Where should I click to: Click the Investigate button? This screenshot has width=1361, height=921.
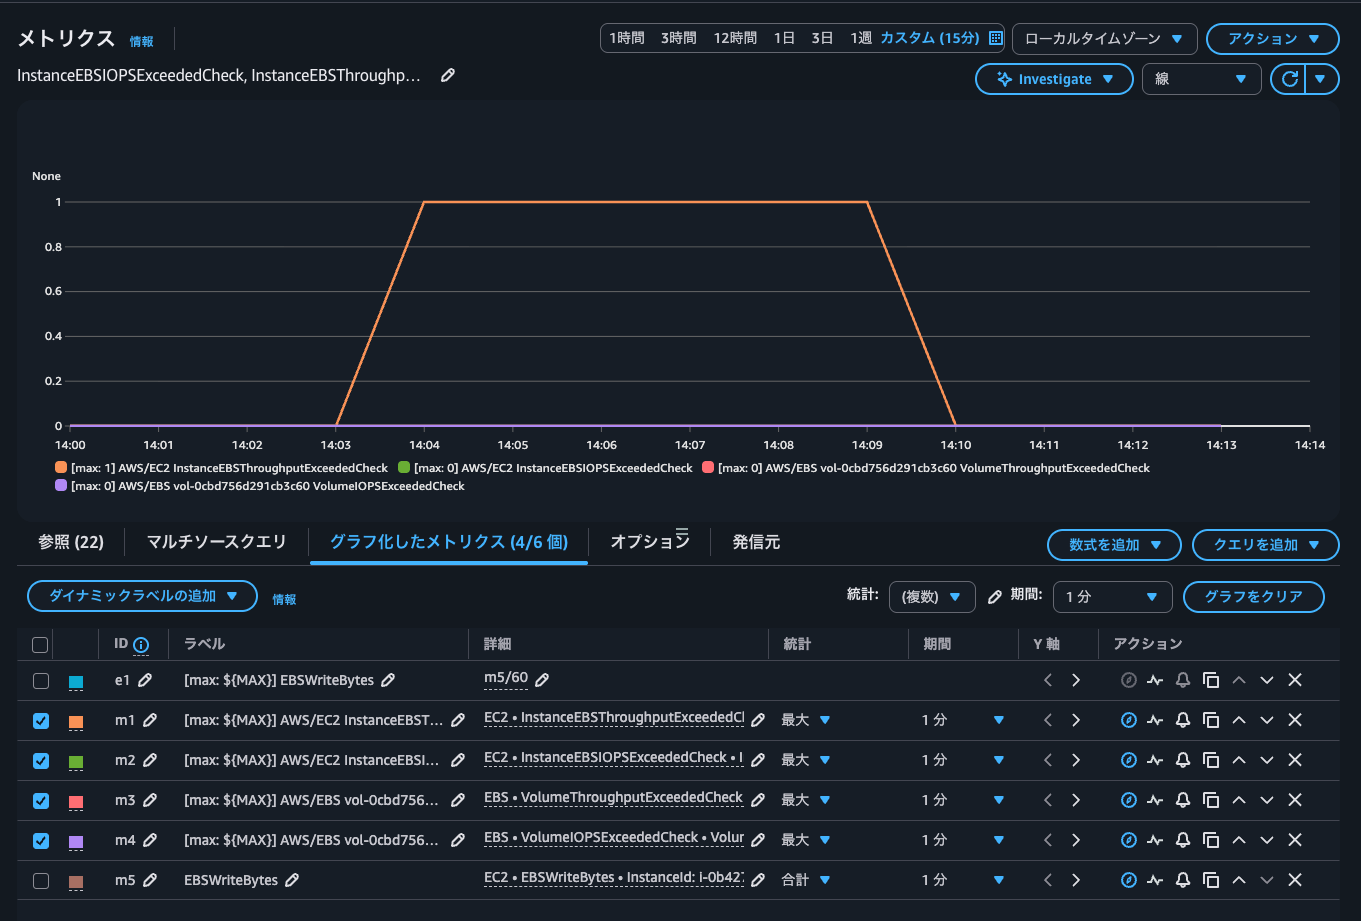[1054, 79]
